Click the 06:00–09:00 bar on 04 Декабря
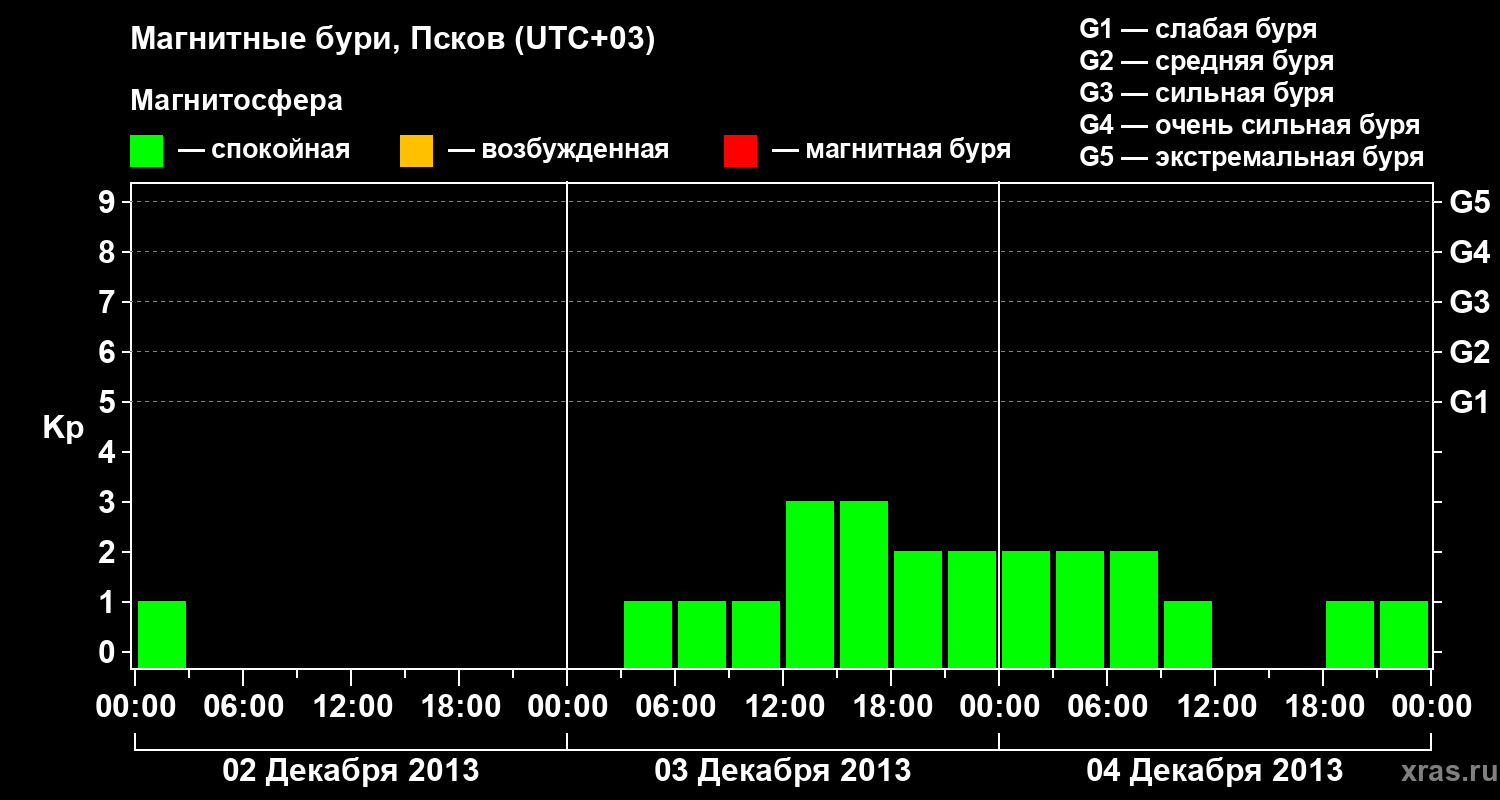Screen dimensions: 1500x800 pos(1134,609)
